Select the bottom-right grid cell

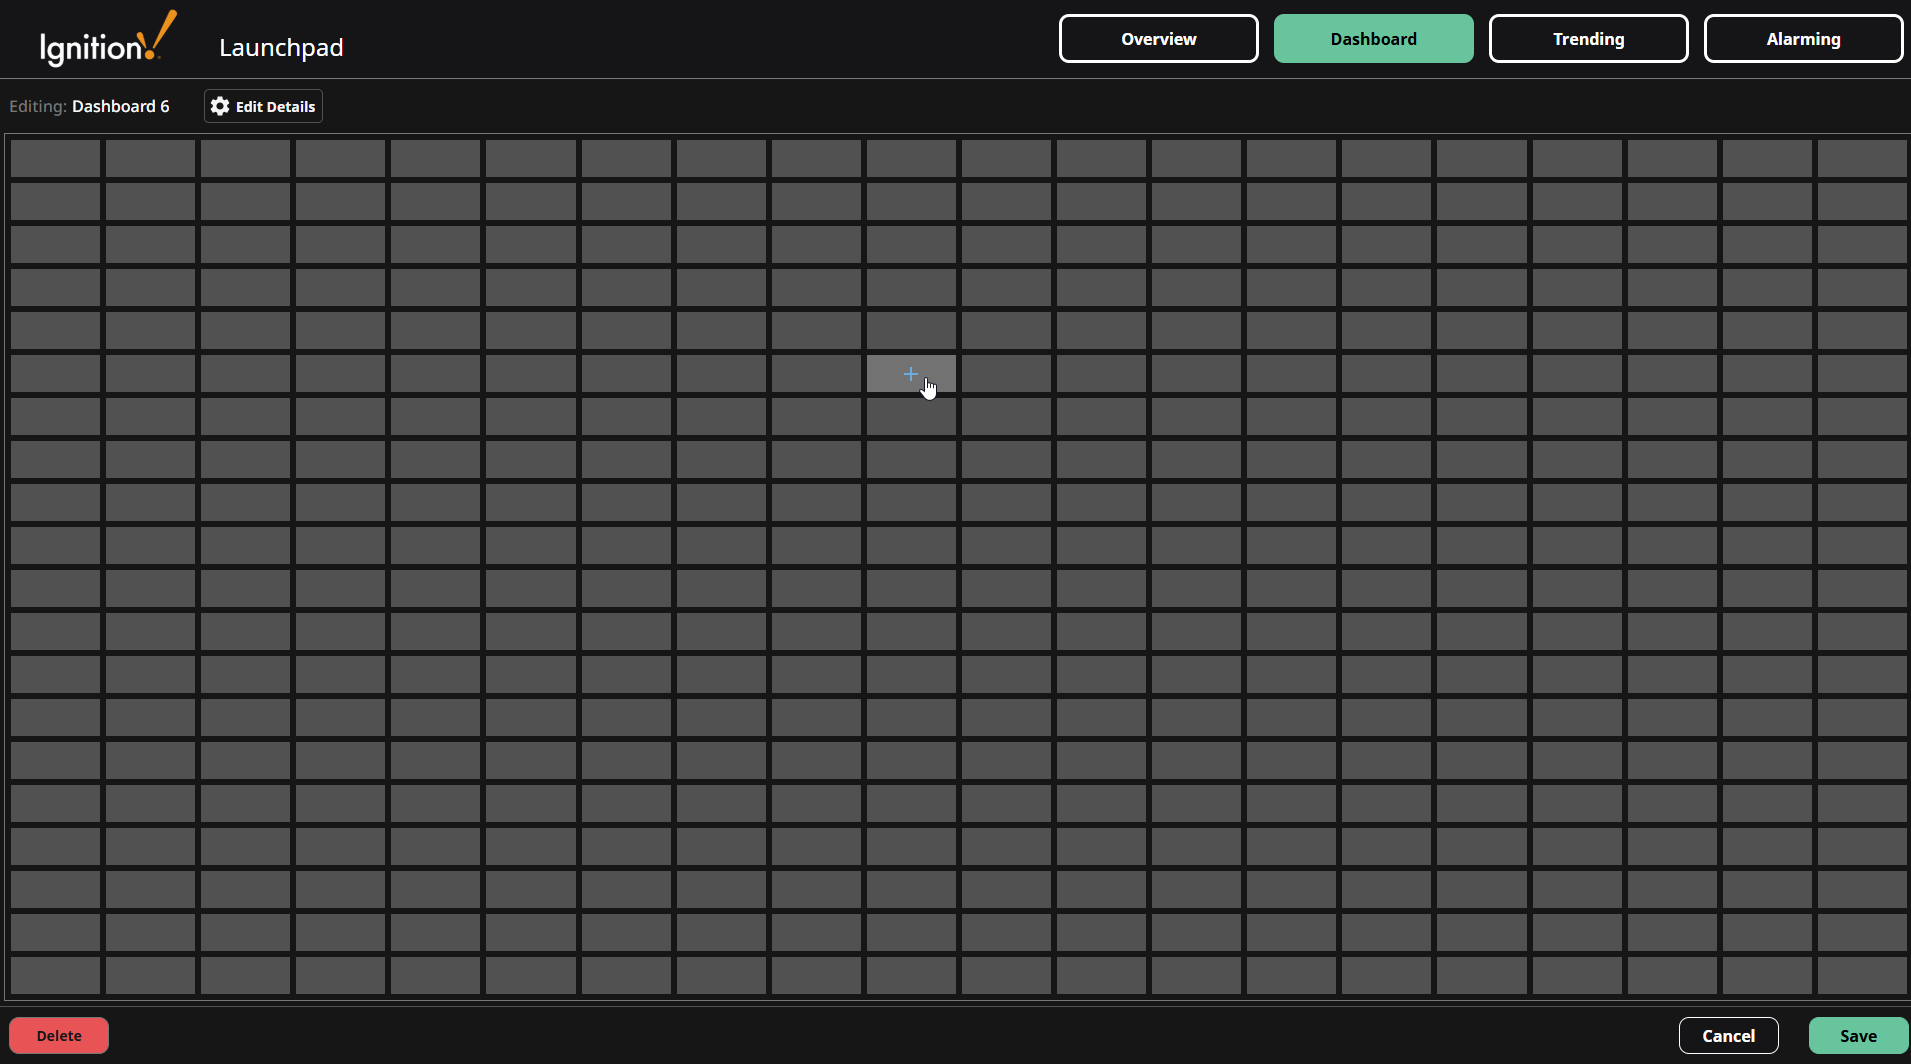point(1862,975)
